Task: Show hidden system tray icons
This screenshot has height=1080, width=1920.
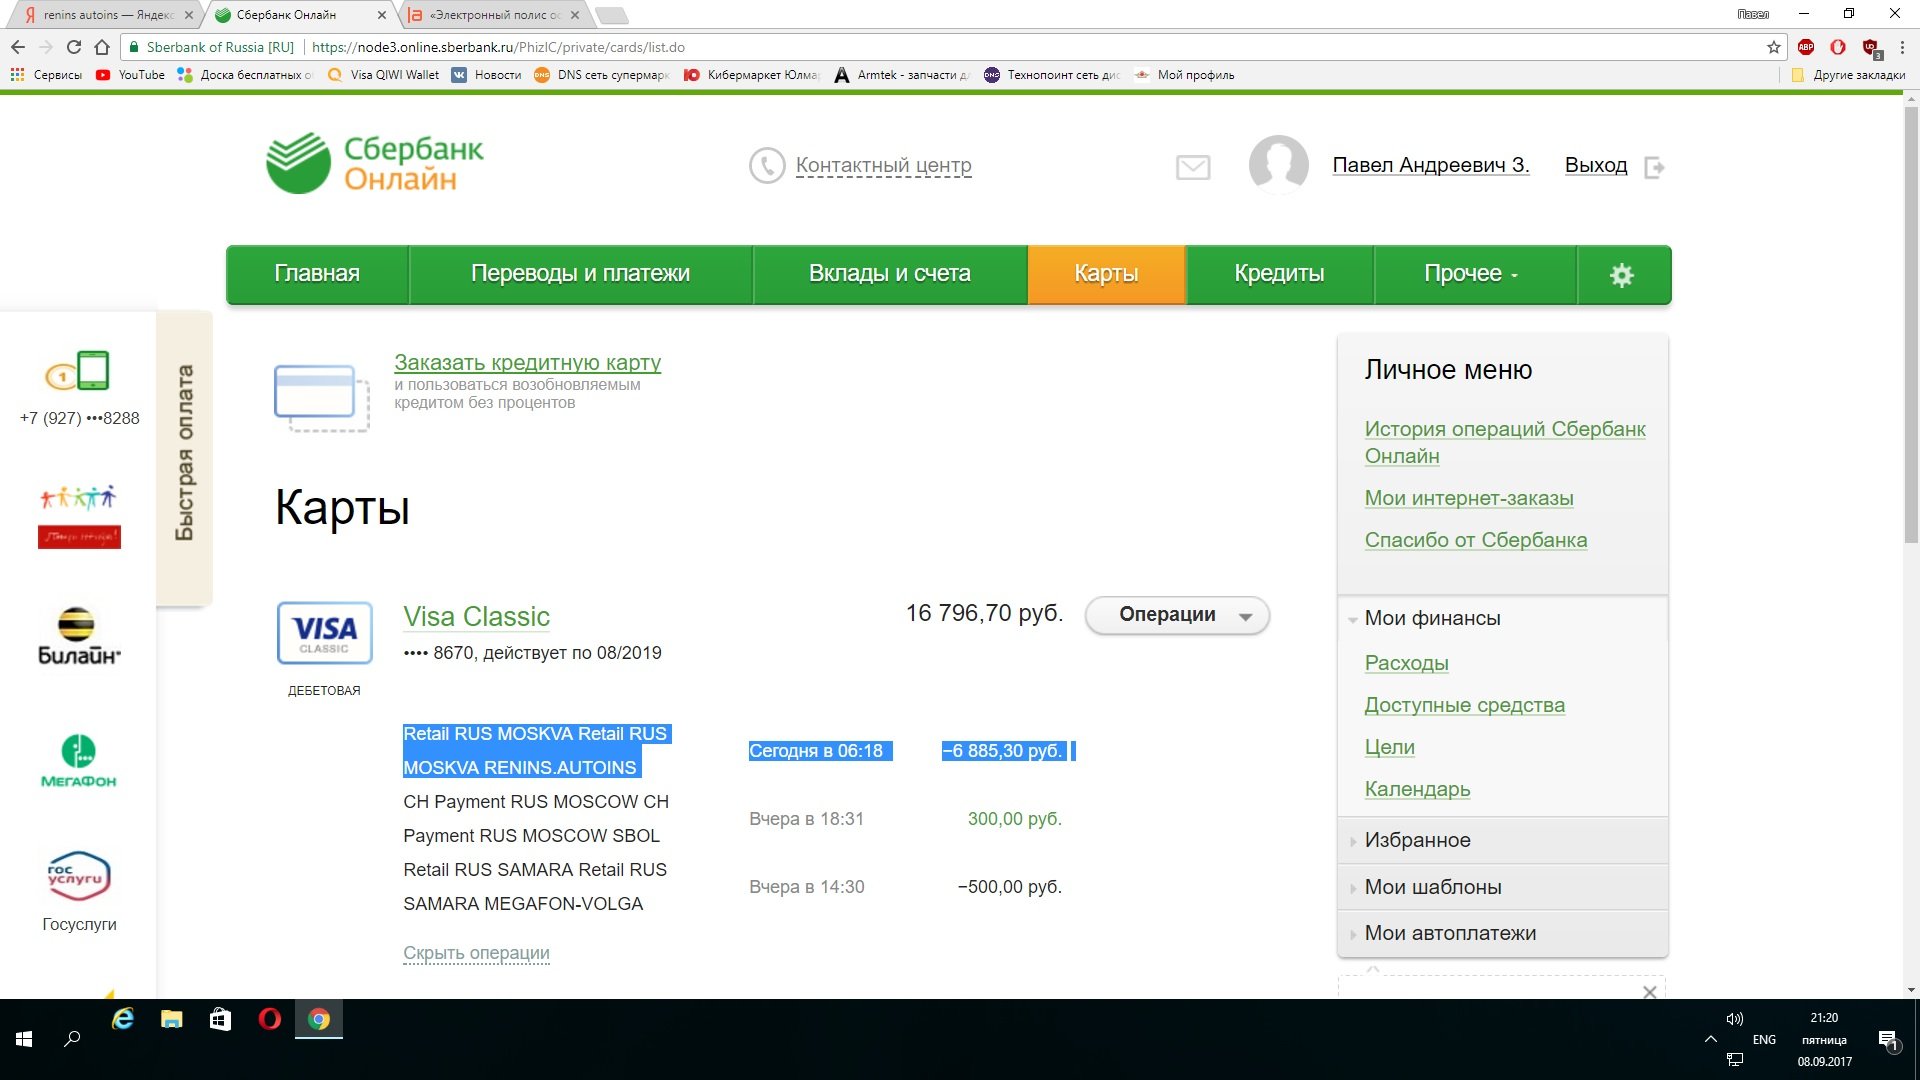Action: pos(1710,1040)
